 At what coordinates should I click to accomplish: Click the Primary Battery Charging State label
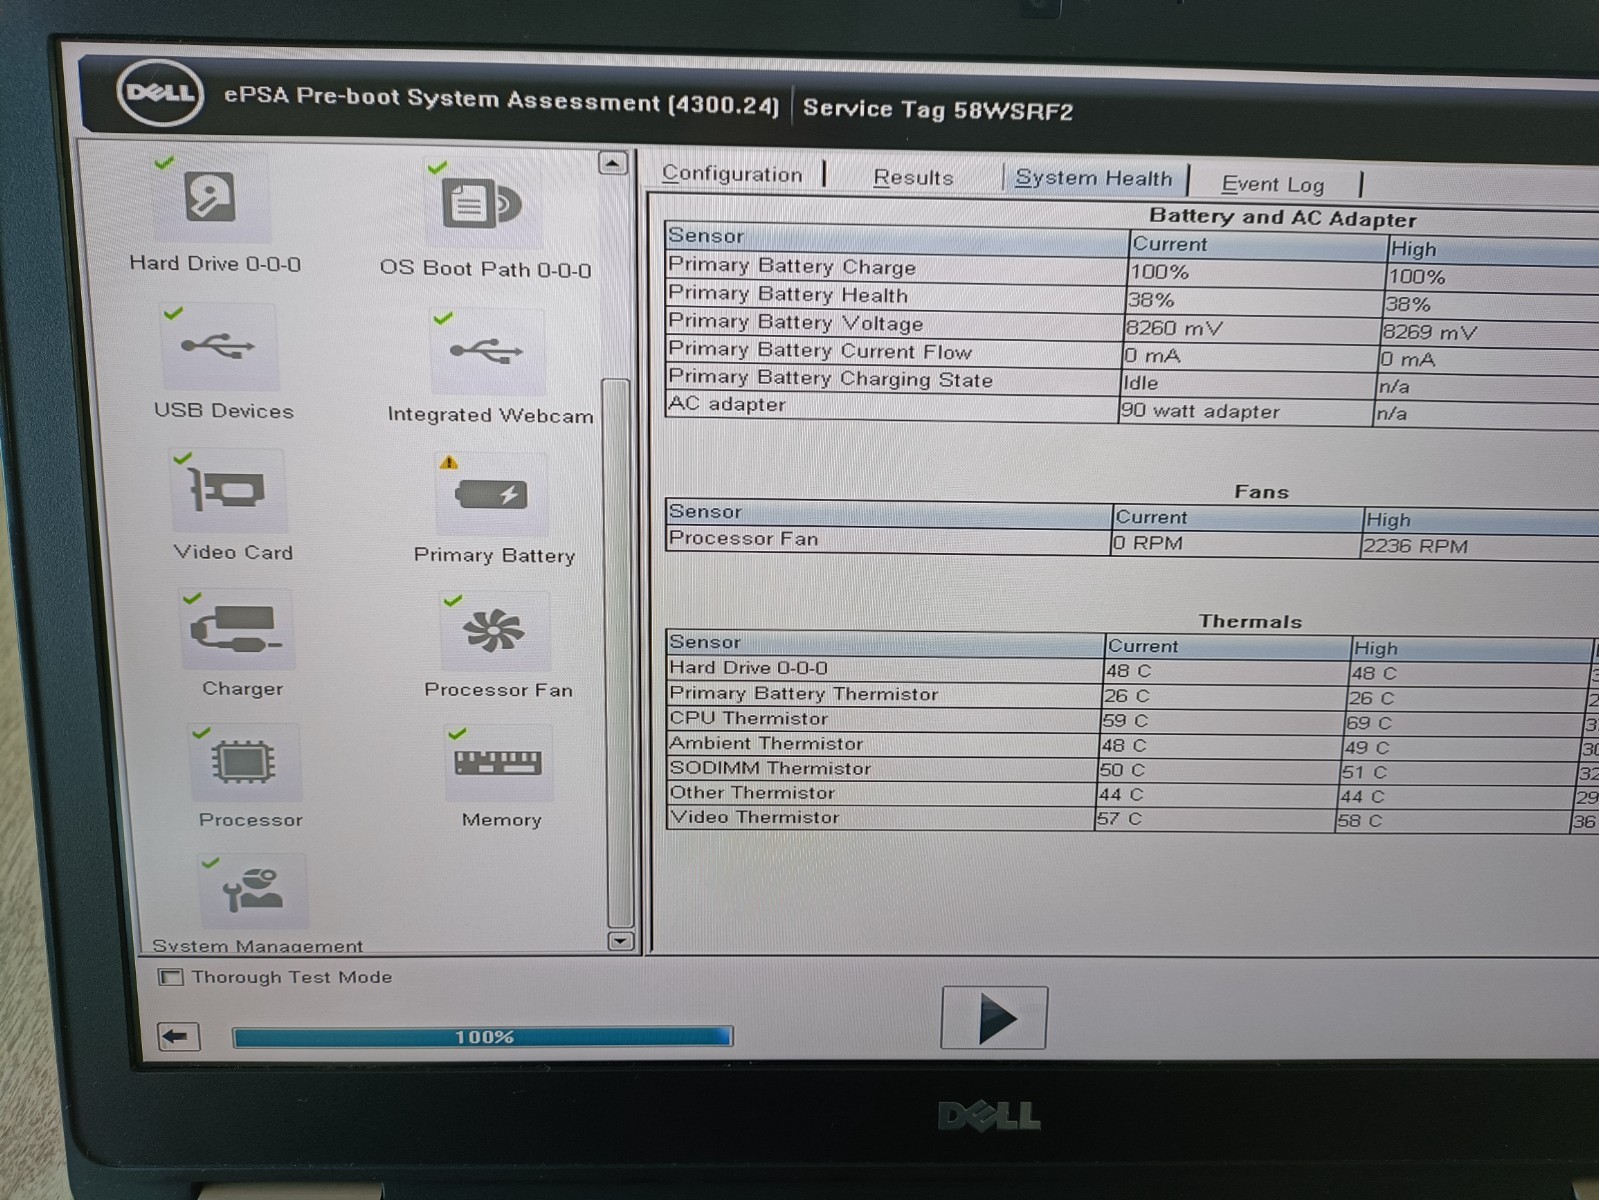click(830, 378)
